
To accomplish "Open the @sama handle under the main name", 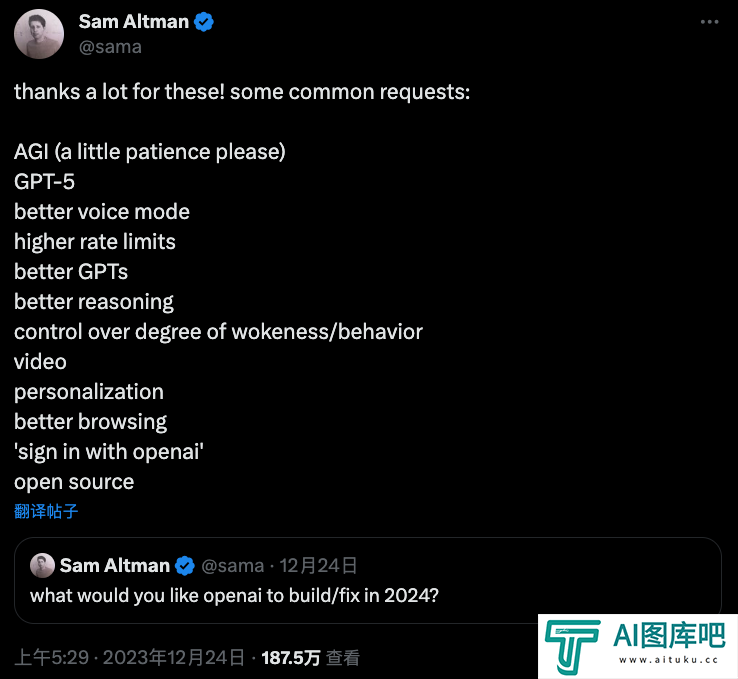I will [110, 47].
